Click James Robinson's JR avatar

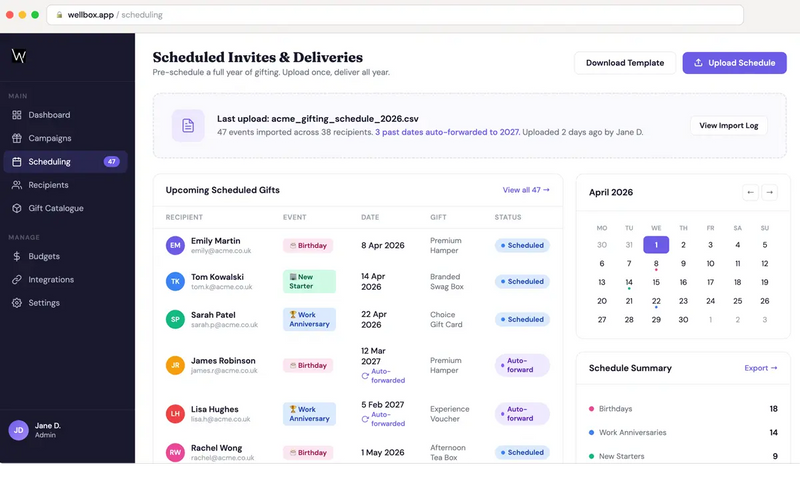pos(175,365)
